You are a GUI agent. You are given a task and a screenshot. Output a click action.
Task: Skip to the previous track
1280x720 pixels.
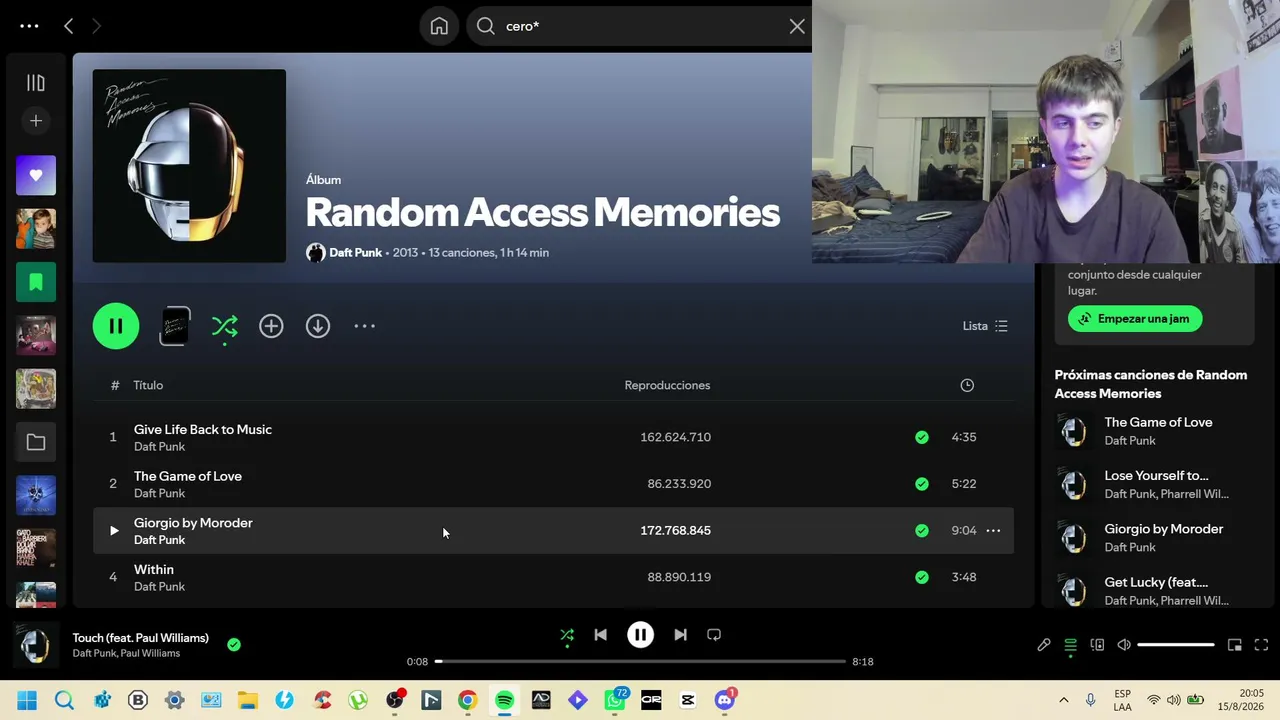click(x=600, y=635)
